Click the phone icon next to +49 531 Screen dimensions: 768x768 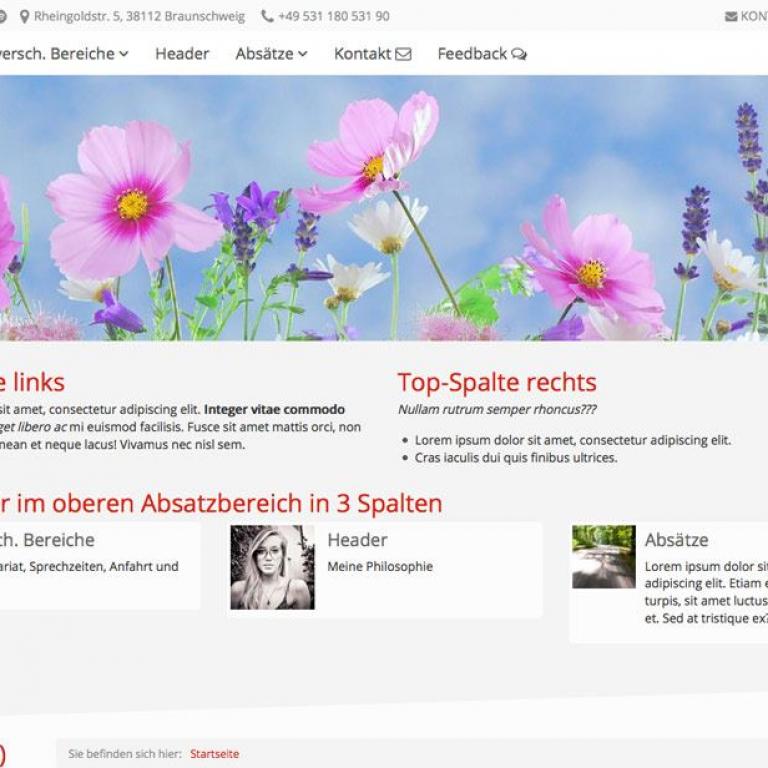(x=267, y=16)
